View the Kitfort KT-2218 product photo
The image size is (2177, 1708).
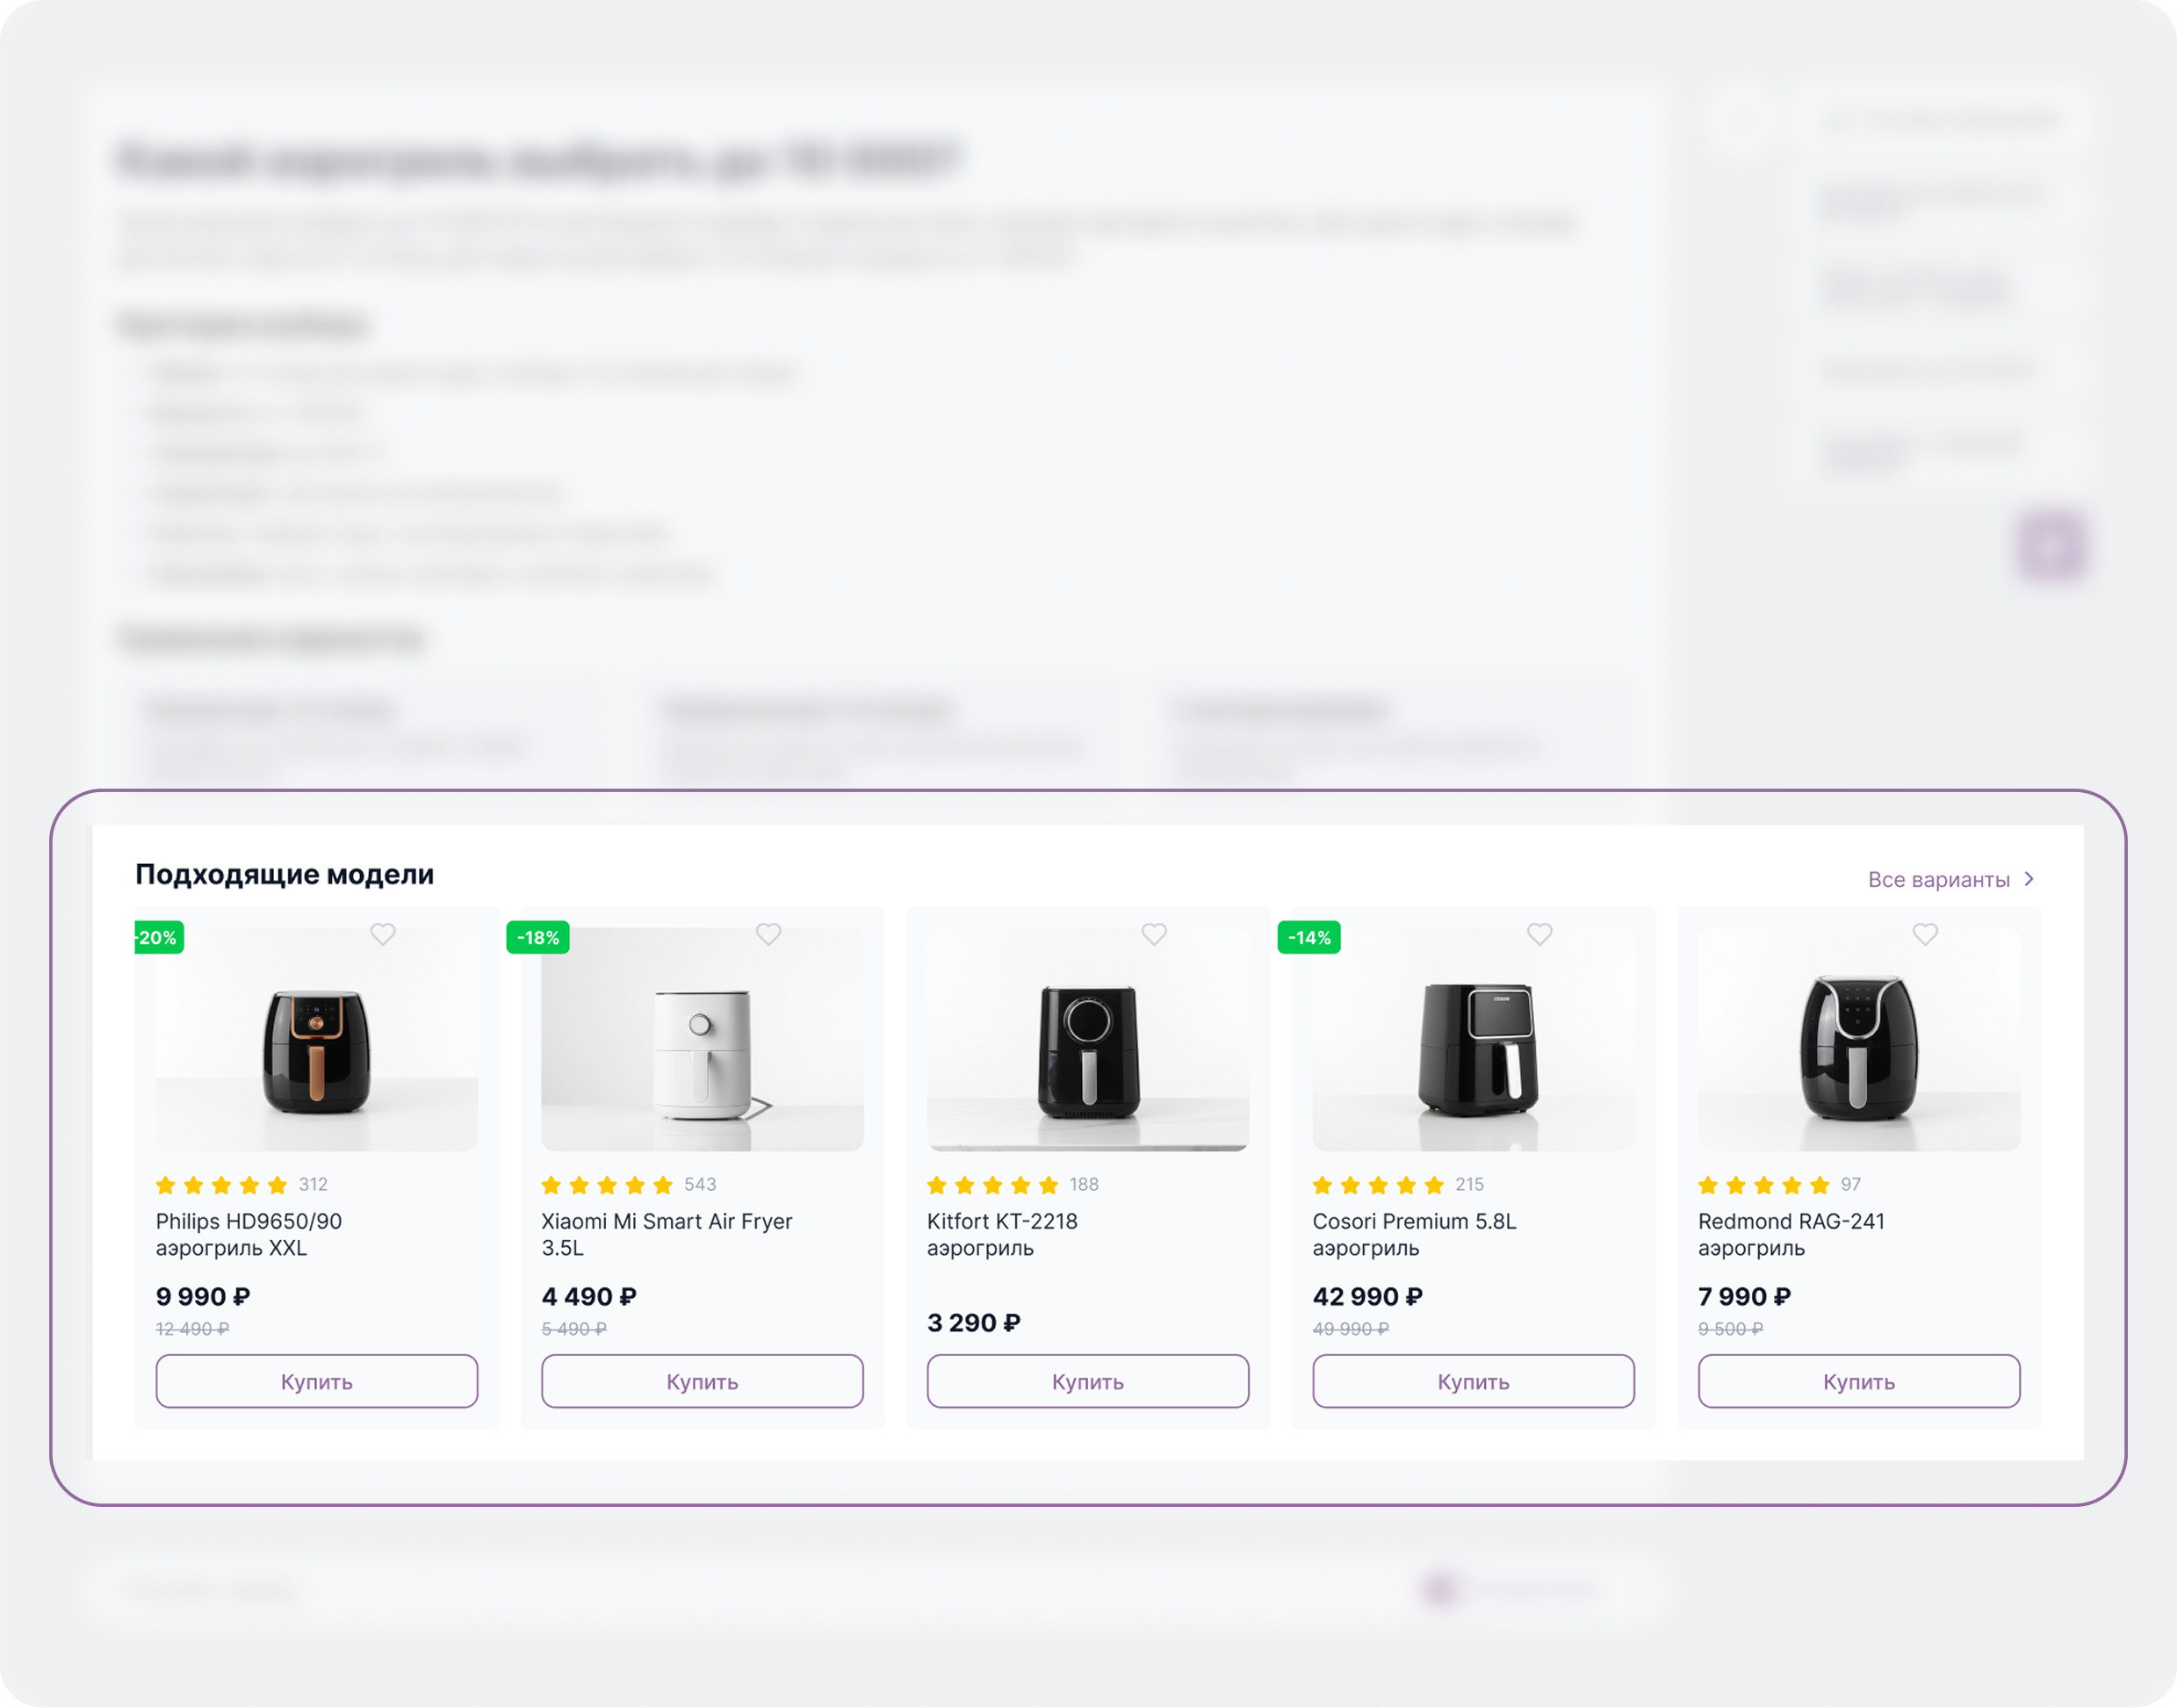tap(1088, 1040)
